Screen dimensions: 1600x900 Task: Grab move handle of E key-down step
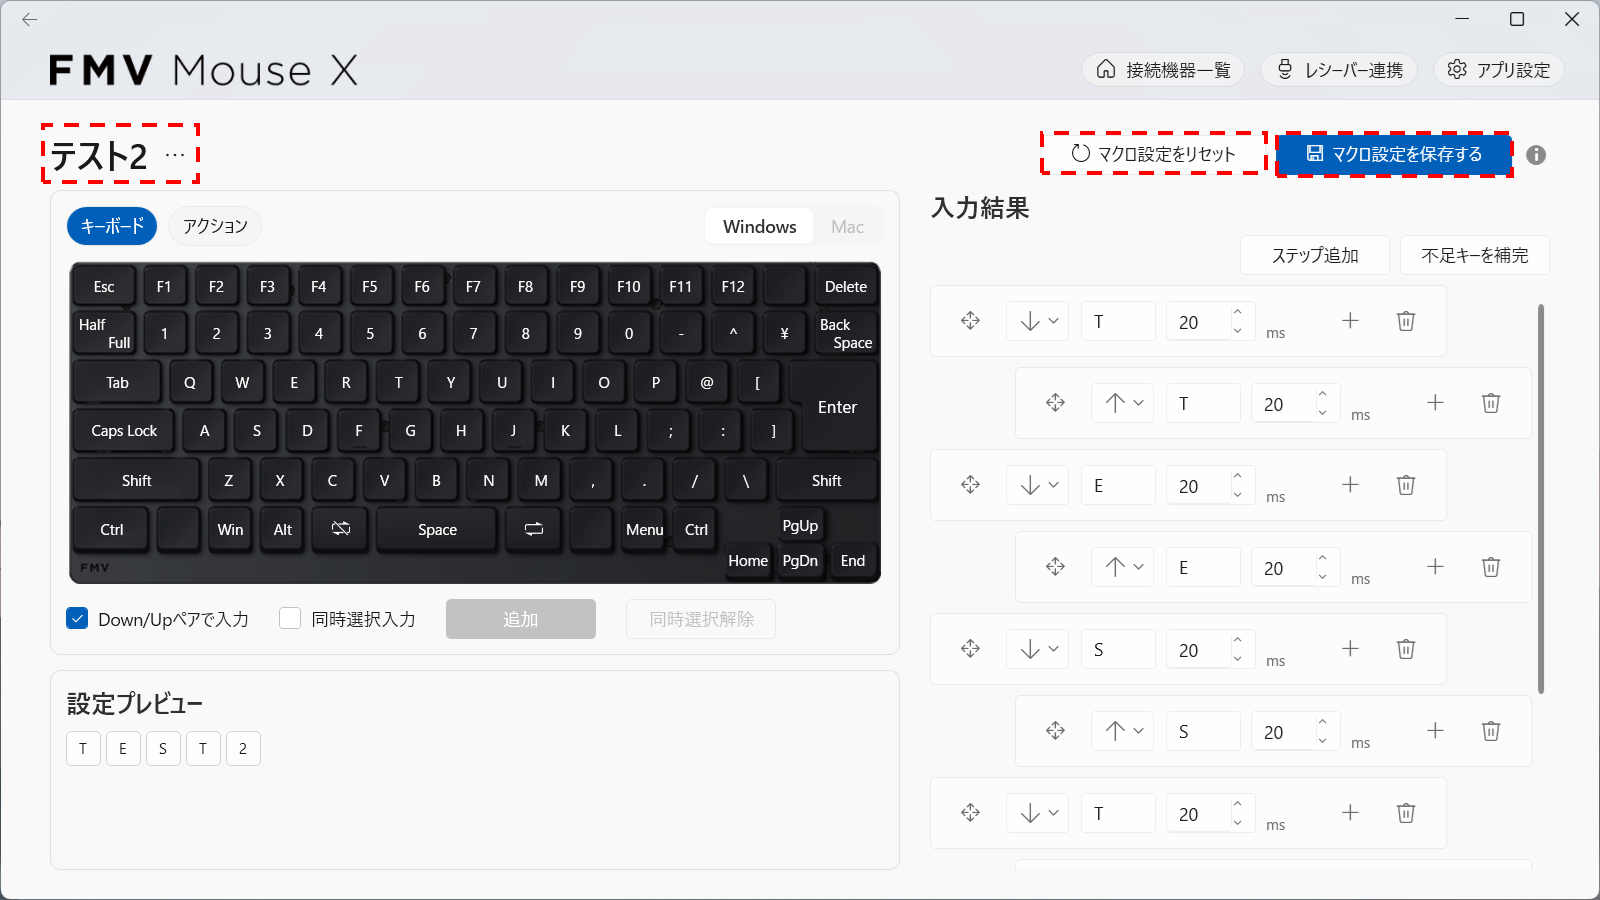970,485
